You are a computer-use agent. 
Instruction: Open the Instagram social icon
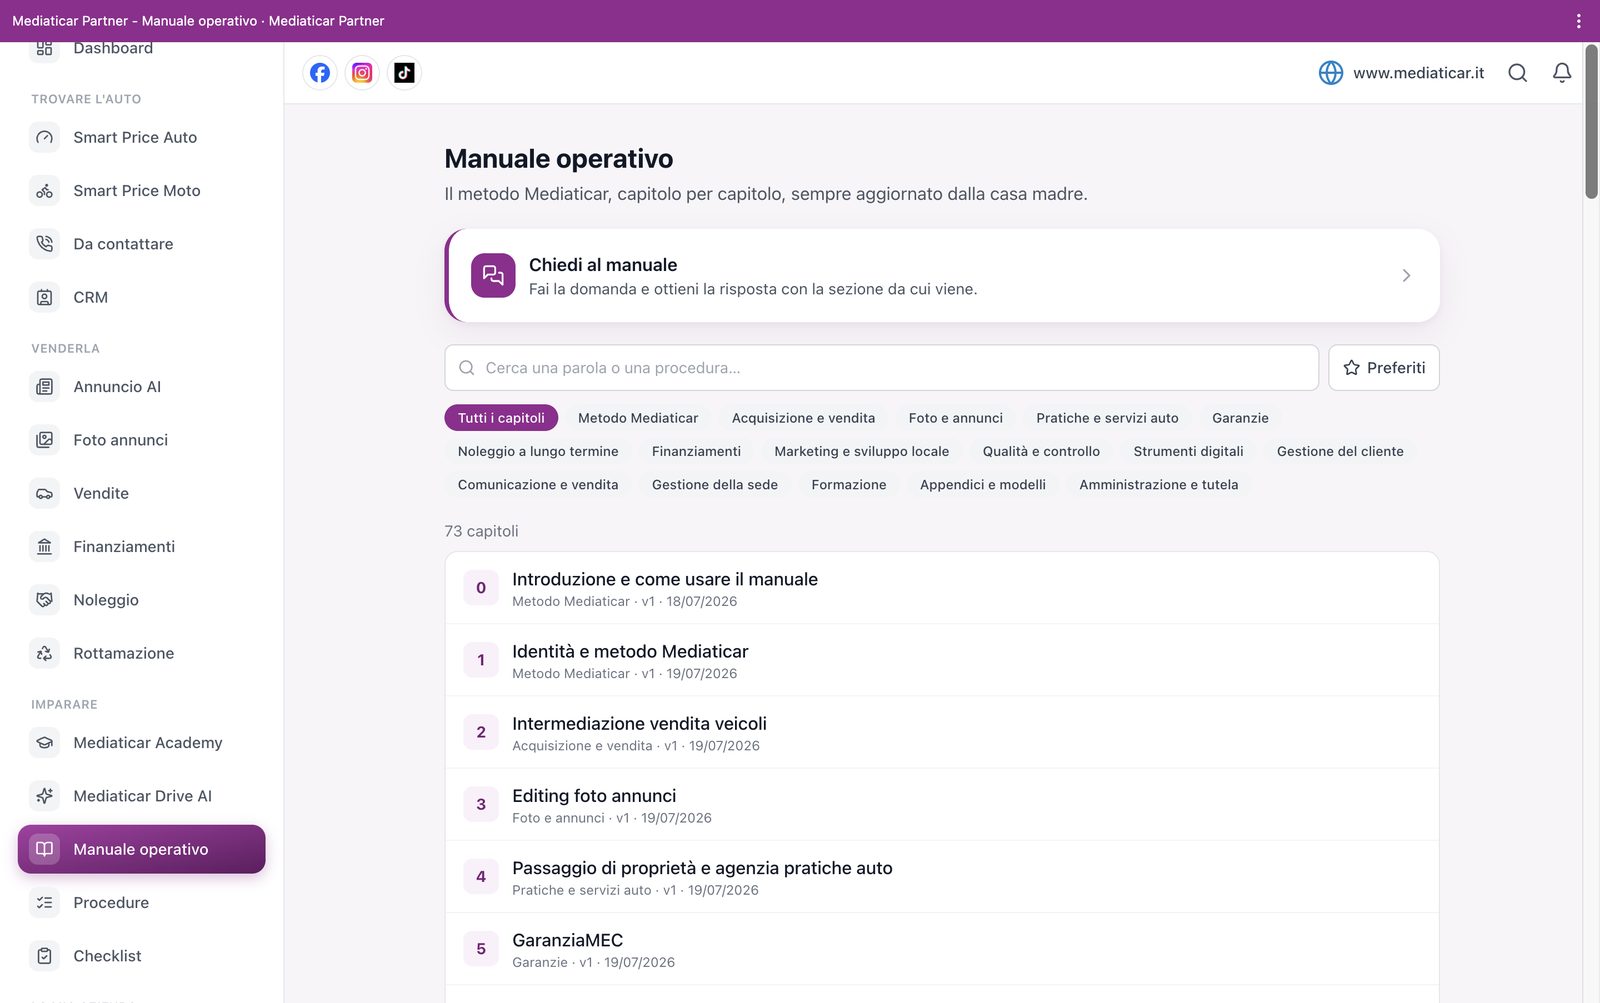coord(362,73)
